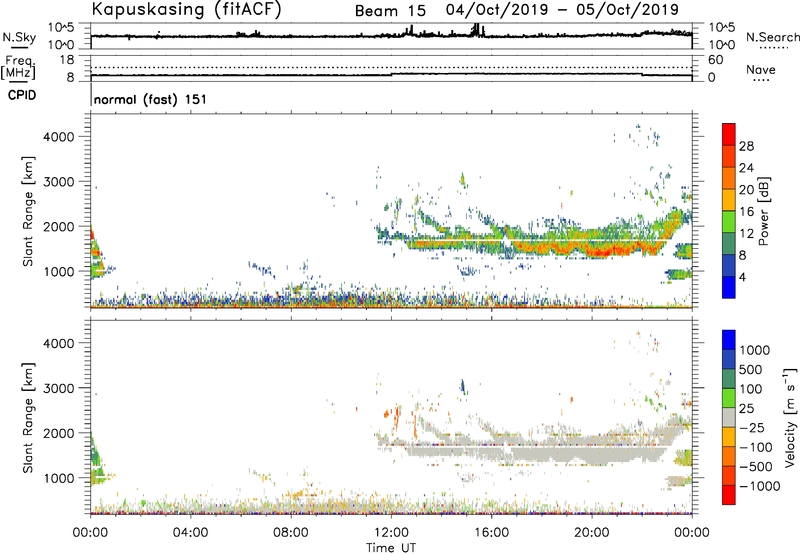Viewport: 800px width, 554px height.
Task: Click the -25 label on velocity colorbar
Action: tap(752, 427)
